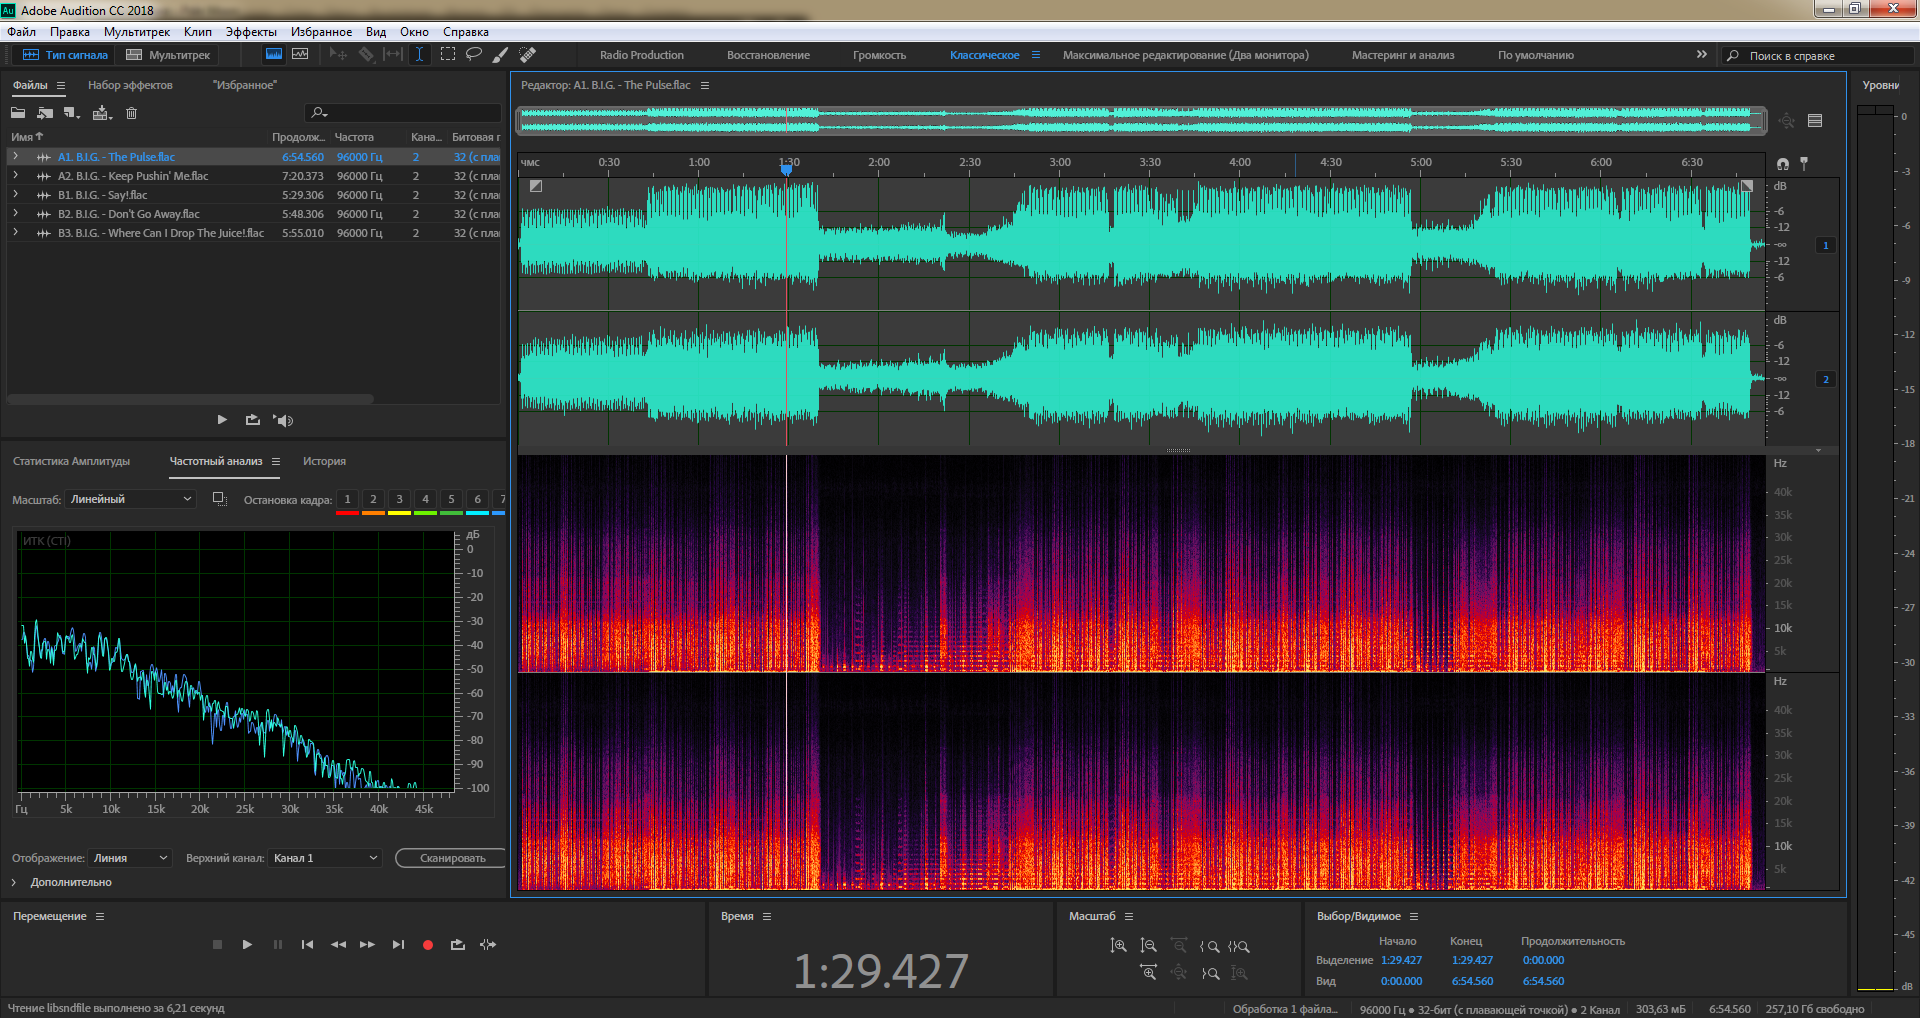Click the fade-in handle at waveform start
1920x1018 pixels.
pos(536,186)
